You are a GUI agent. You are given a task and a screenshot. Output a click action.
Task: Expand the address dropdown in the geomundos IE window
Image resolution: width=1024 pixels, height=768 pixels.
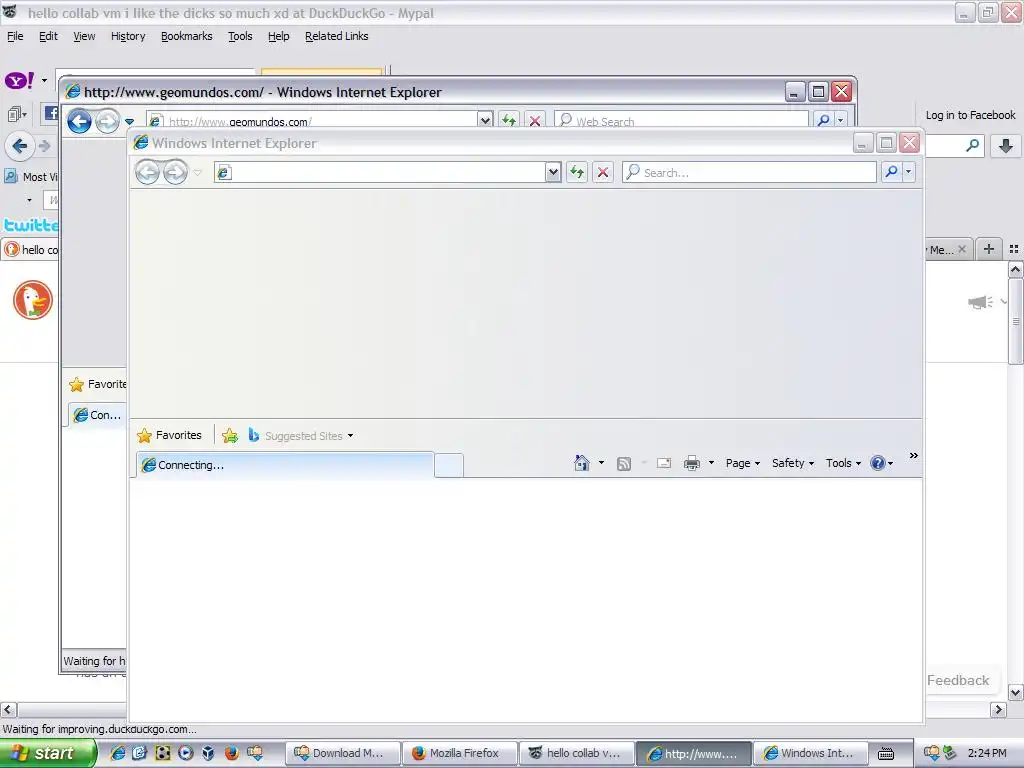coord(485,120)
